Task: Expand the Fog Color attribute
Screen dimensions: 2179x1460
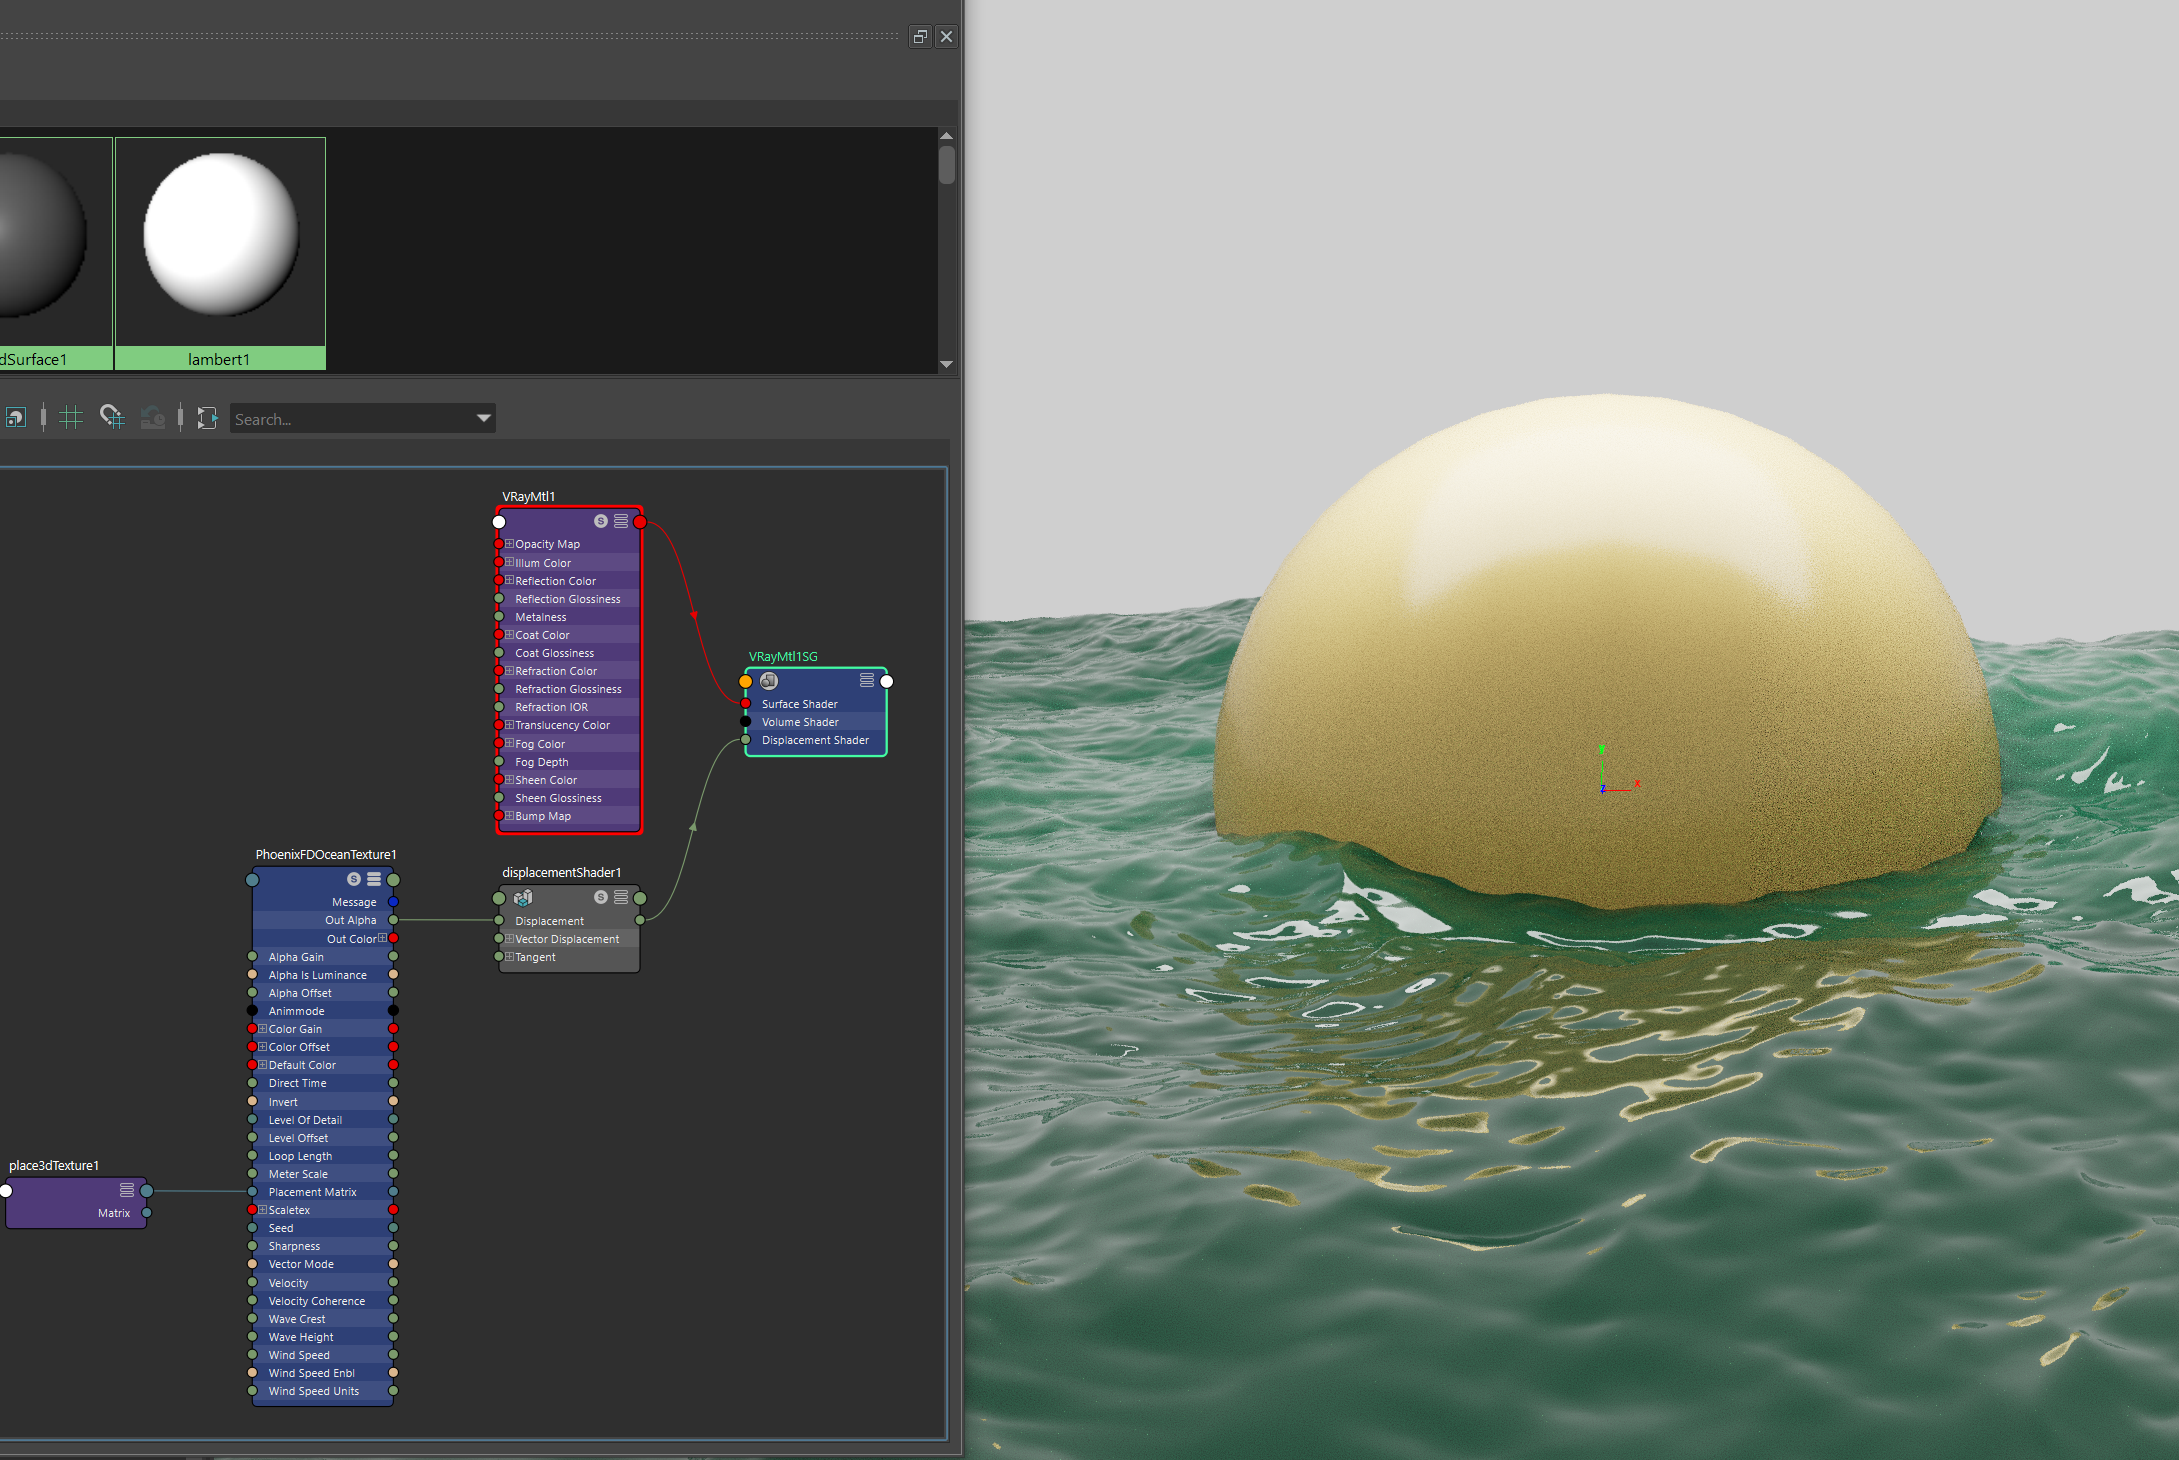Action: (509, 743)
